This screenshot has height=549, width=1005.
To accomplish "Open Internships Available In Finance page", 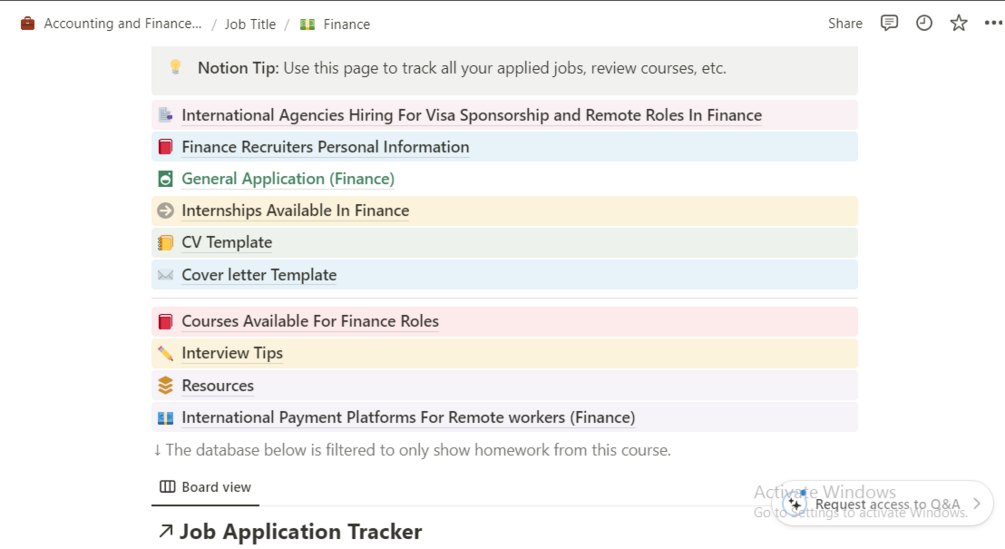I will coord(295,211).
